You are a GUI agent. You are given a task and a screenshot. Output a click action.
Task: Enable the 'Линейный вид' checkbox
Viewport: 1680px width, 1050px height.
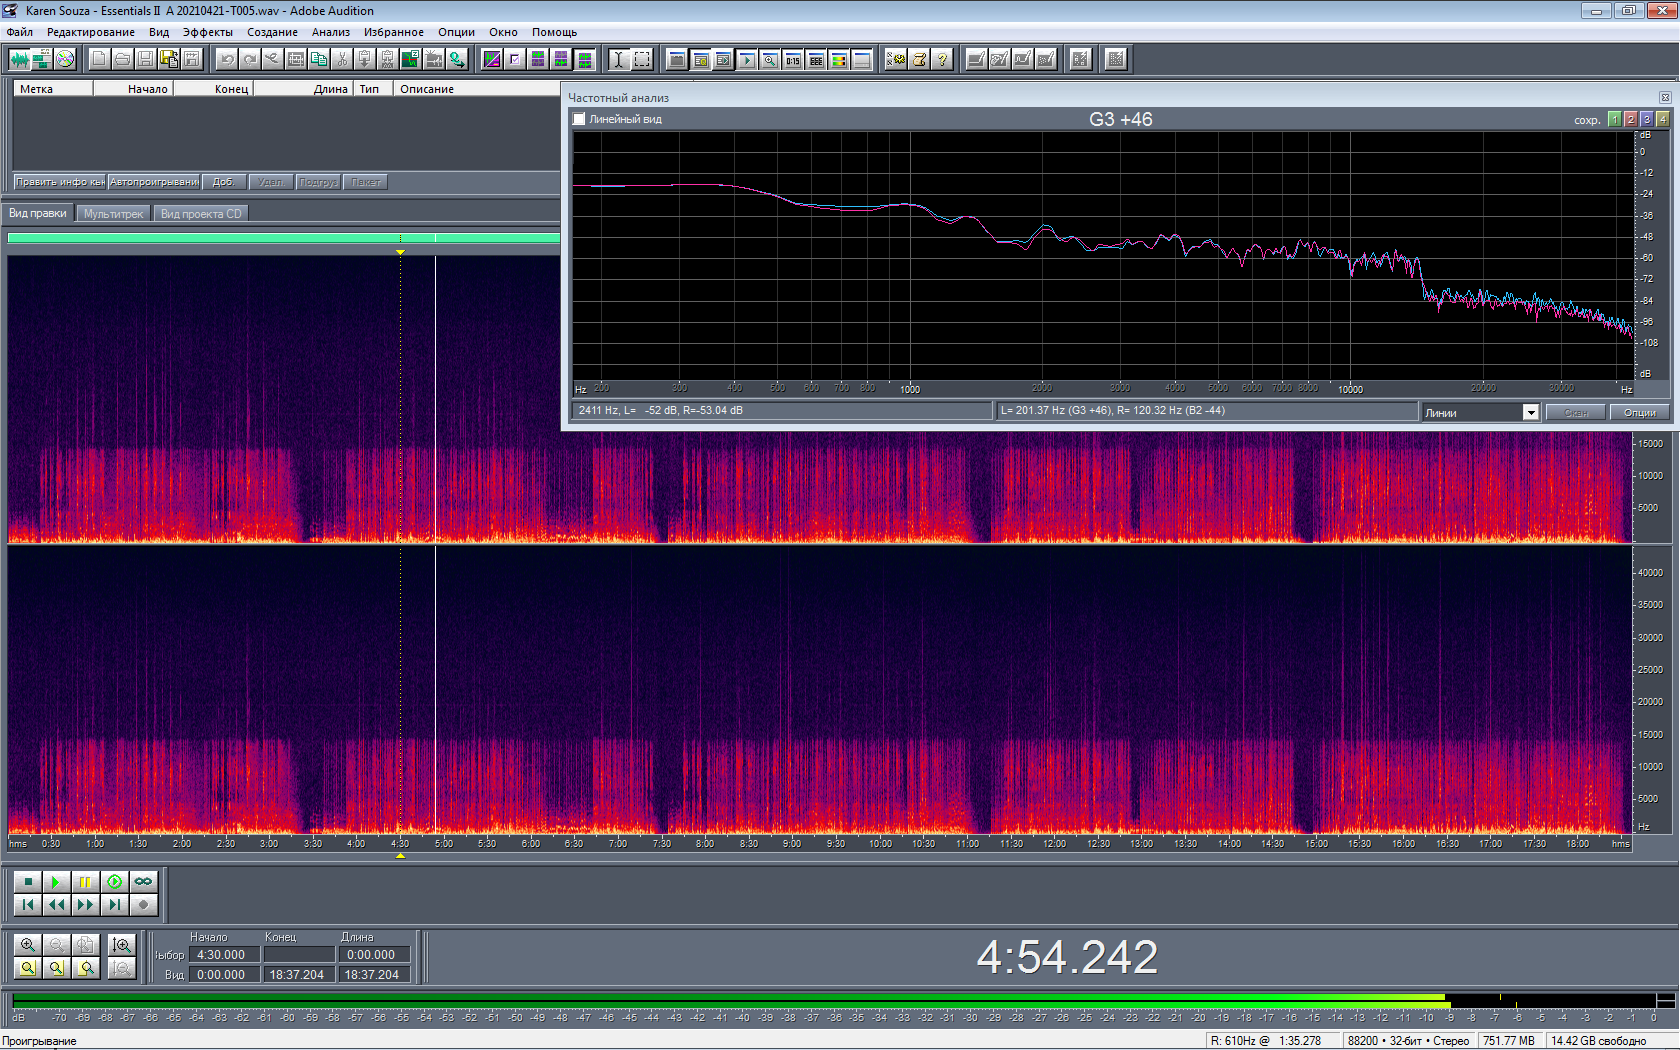click(579, 119)
